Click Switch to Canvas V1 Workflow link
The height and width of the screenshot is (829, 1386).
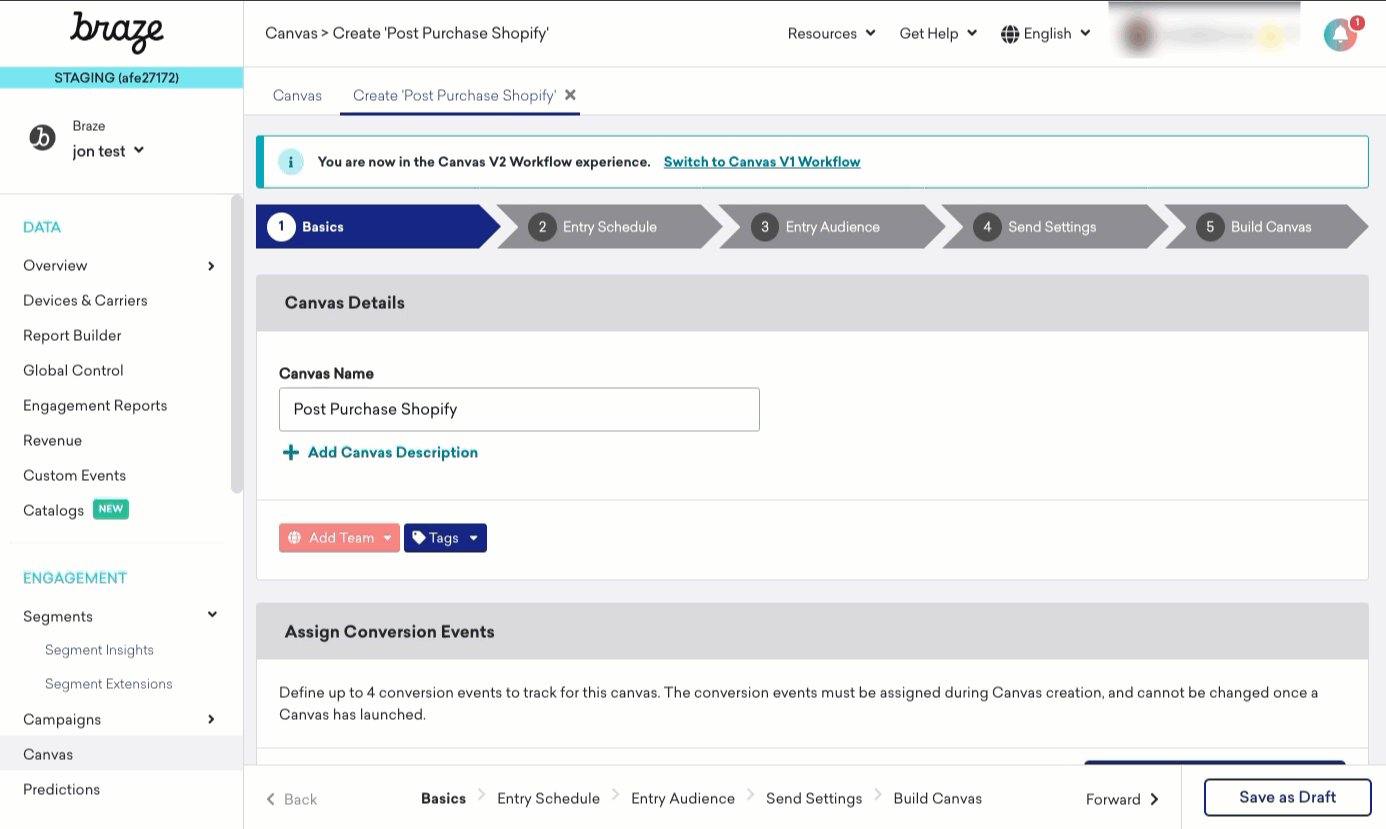tap(762, 162)
